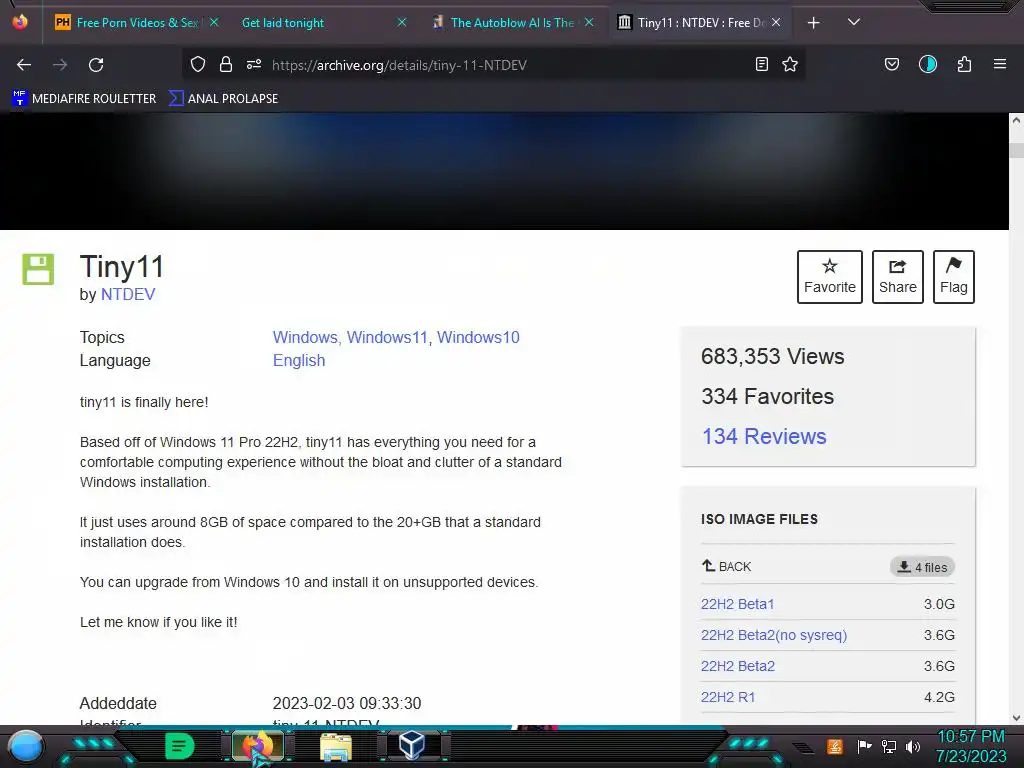
Task: Open the Pocket save icon
Action: (x=891, y=64)
